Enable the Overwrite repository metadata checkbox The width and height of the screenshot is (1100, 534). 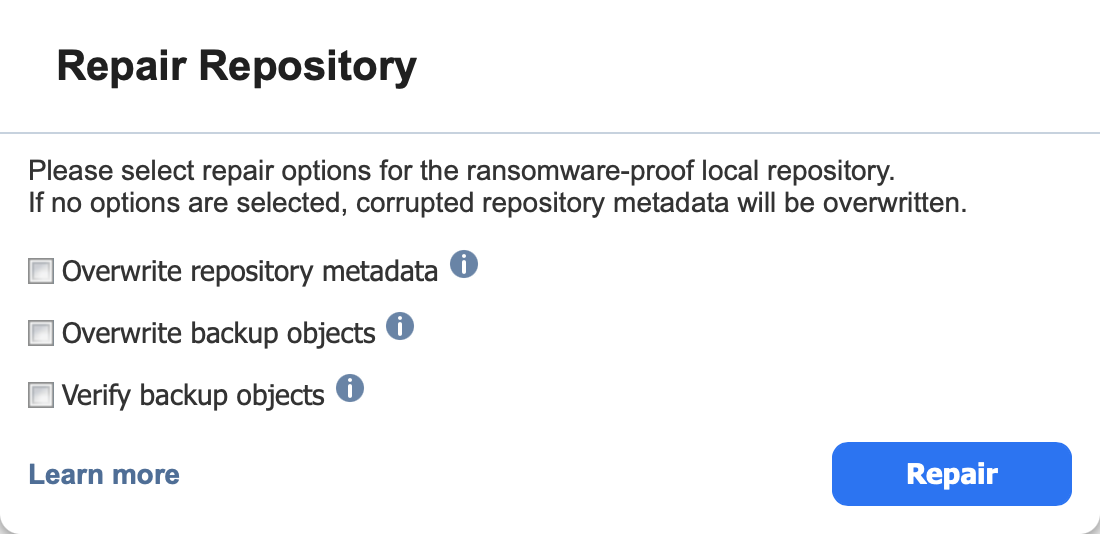(41, 271)
